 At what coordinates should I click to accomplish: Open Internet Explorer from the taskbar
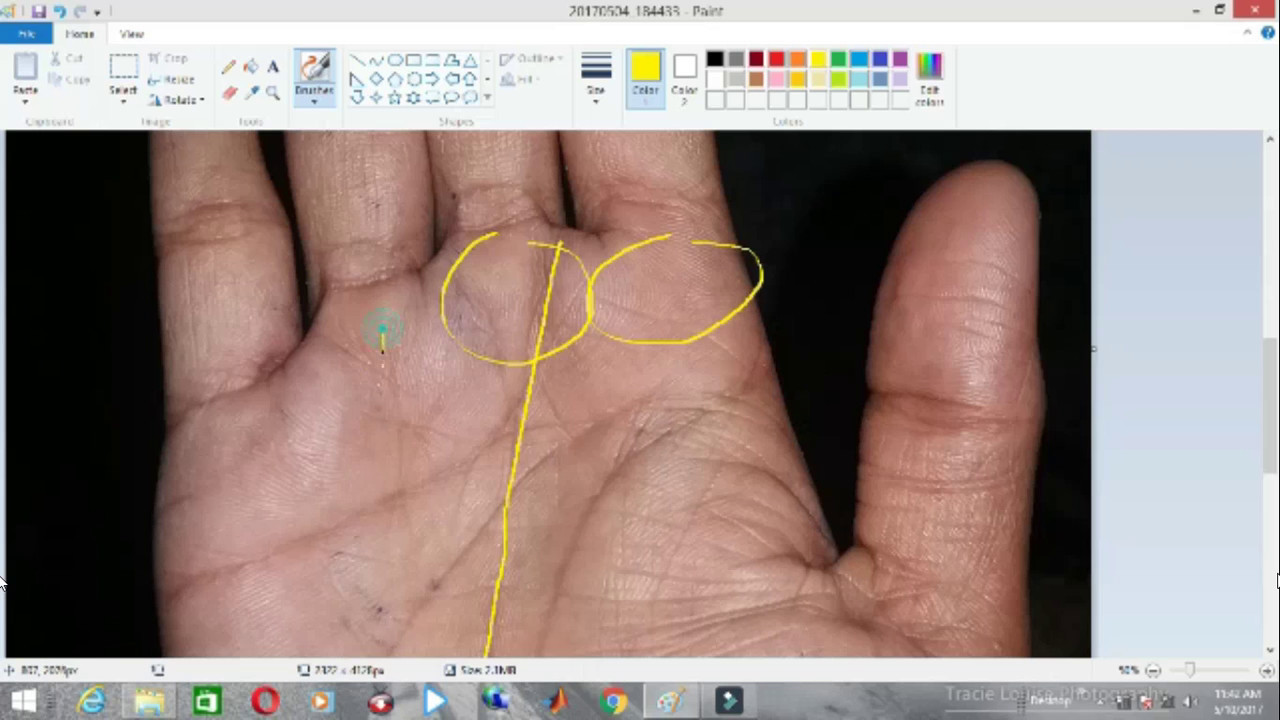point(91,701)
